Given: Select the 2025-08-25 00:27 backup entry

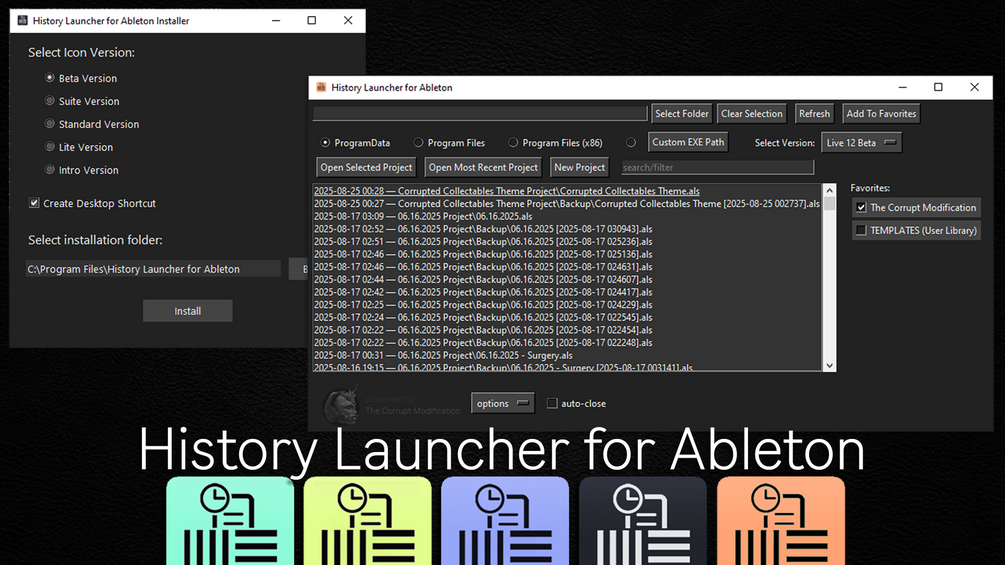Looking at the screenshot, I should (567, 204).
